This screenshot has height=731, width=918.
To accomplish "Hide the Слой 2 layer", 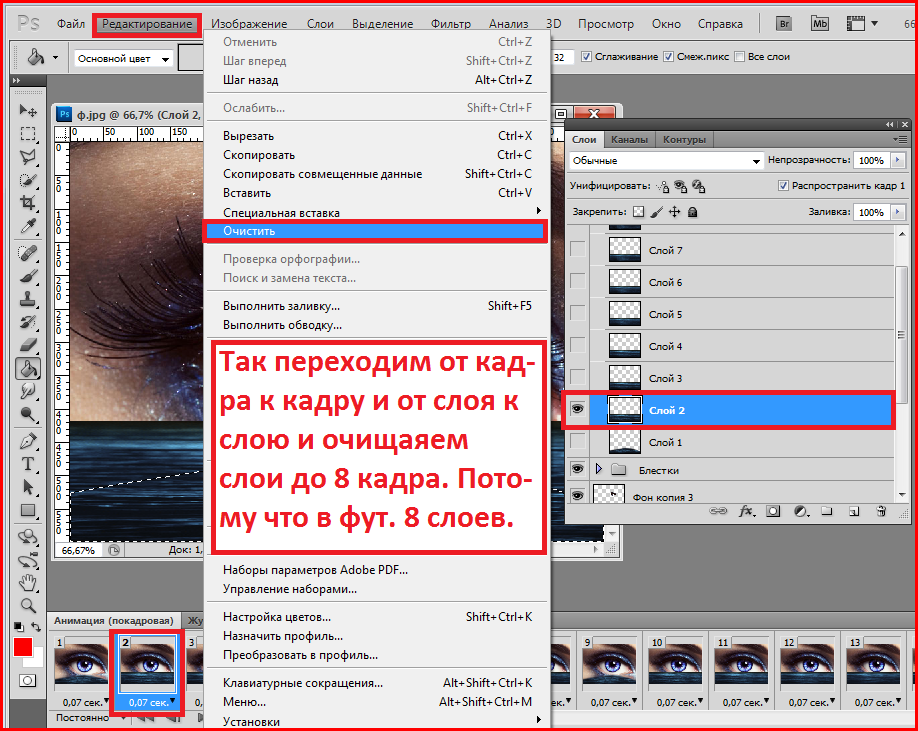I will click(x=577, y=409).
